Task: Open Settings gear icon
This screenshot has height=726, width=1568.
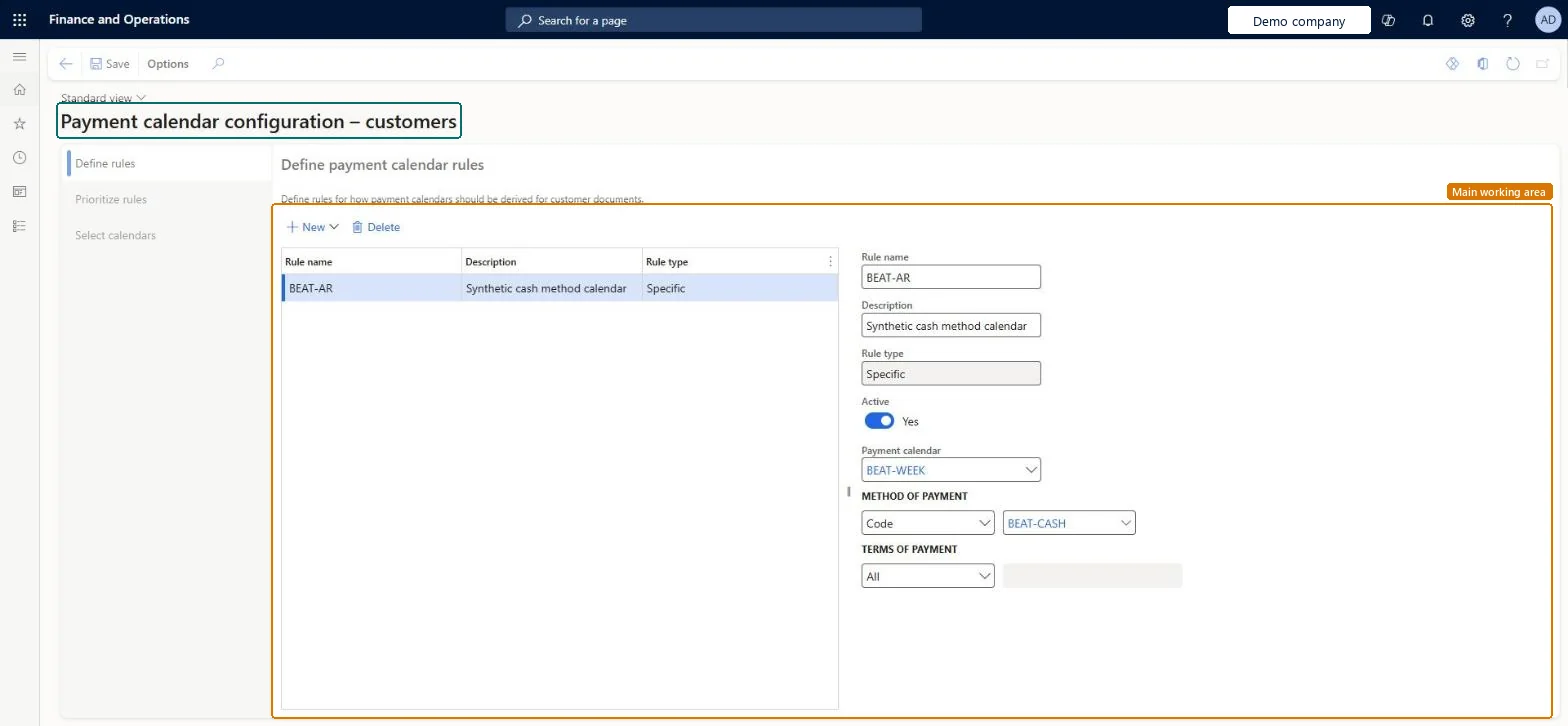Action: (x=1468, y=20)
